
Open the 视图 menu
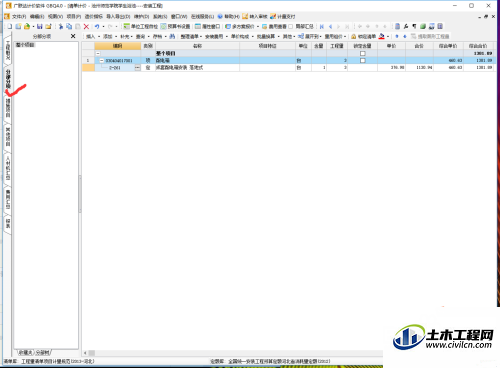coord(55,16)
